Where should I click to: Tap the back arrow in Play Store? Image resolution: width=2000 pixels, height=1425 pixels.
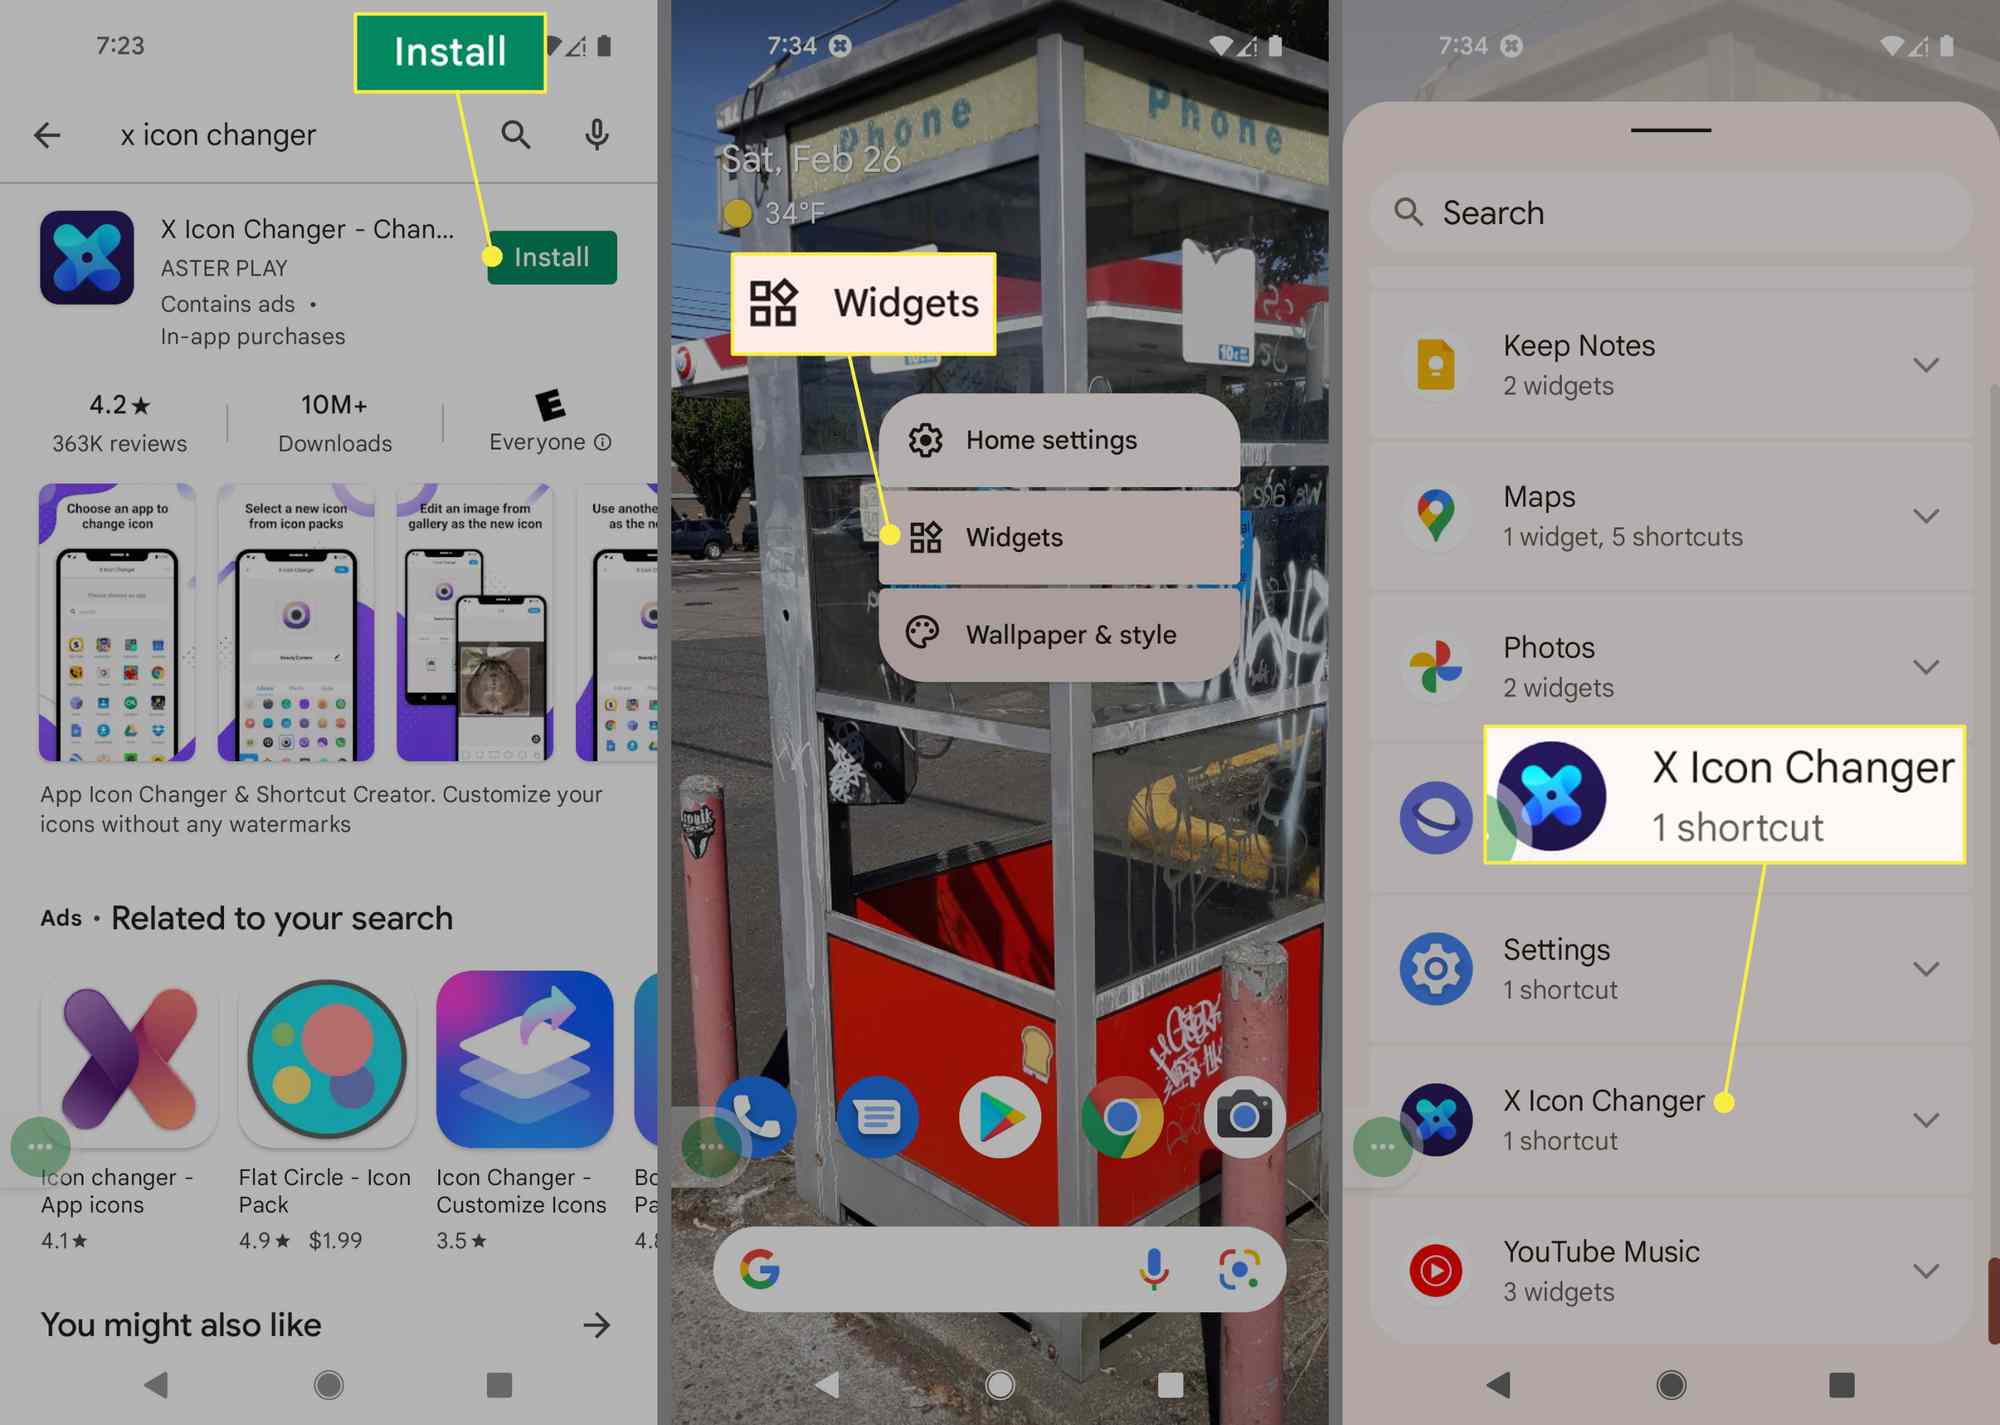[x=47, y=135]
